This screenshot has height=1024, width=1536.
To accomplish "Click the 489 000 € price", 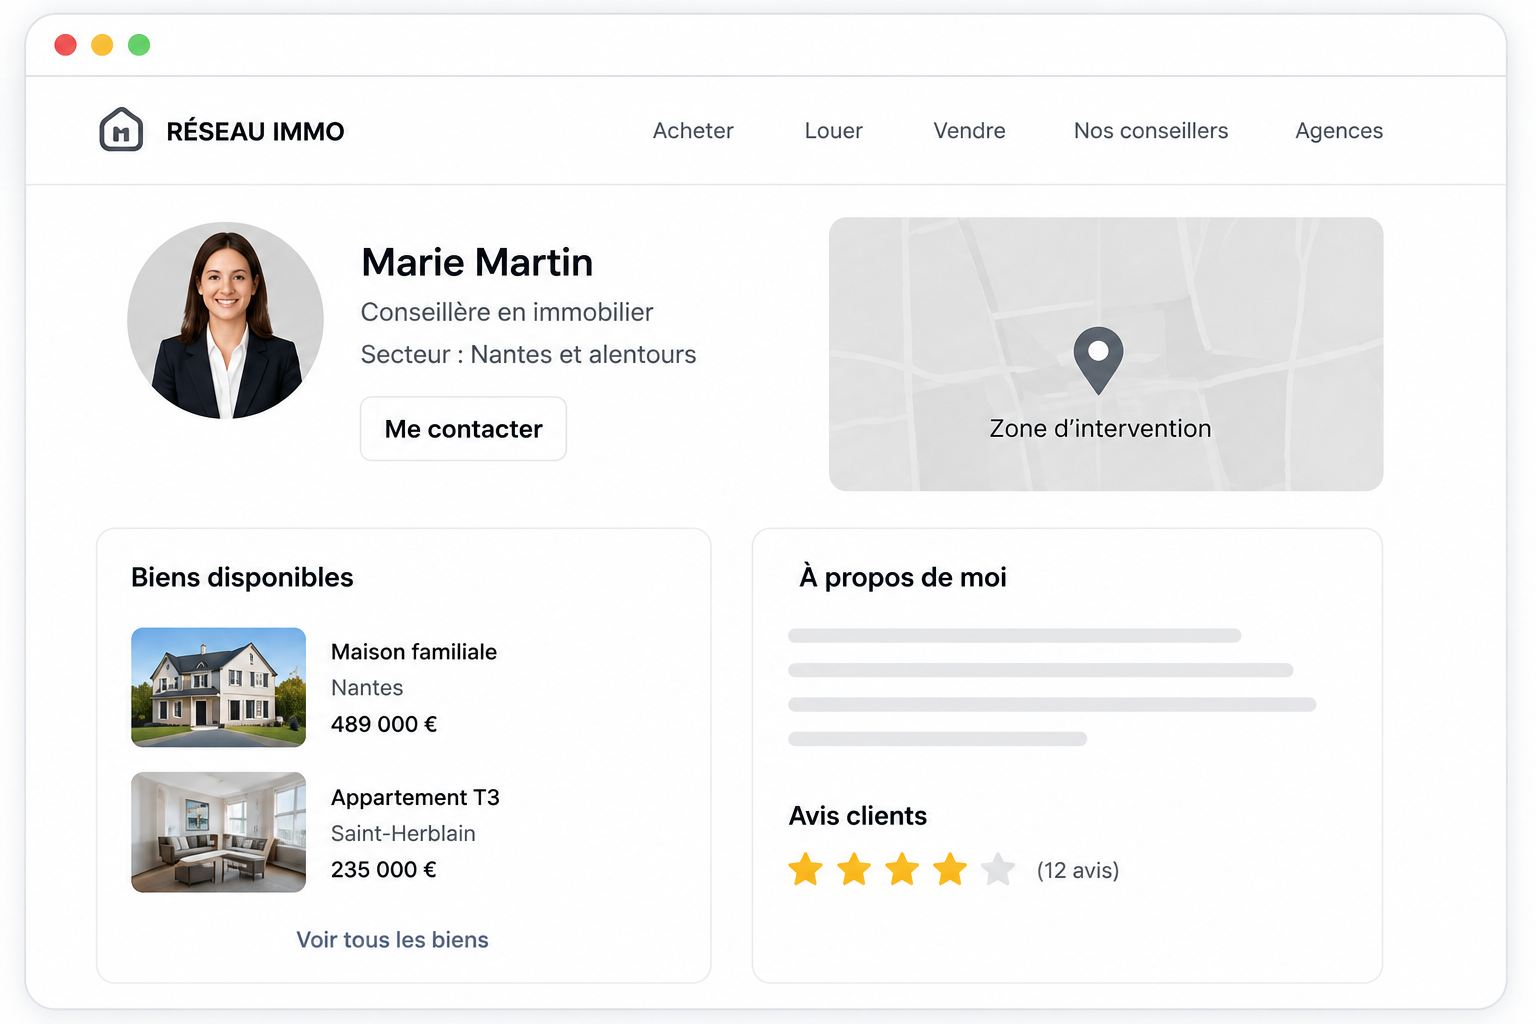I will pos(384,724).
